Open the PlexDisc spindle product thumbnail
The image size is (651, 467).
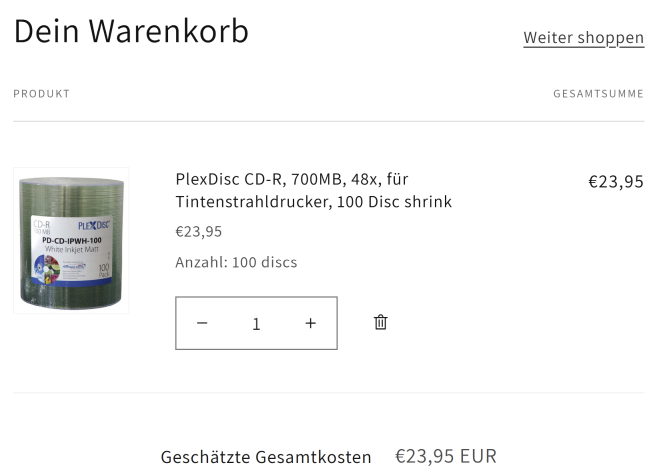71,240
